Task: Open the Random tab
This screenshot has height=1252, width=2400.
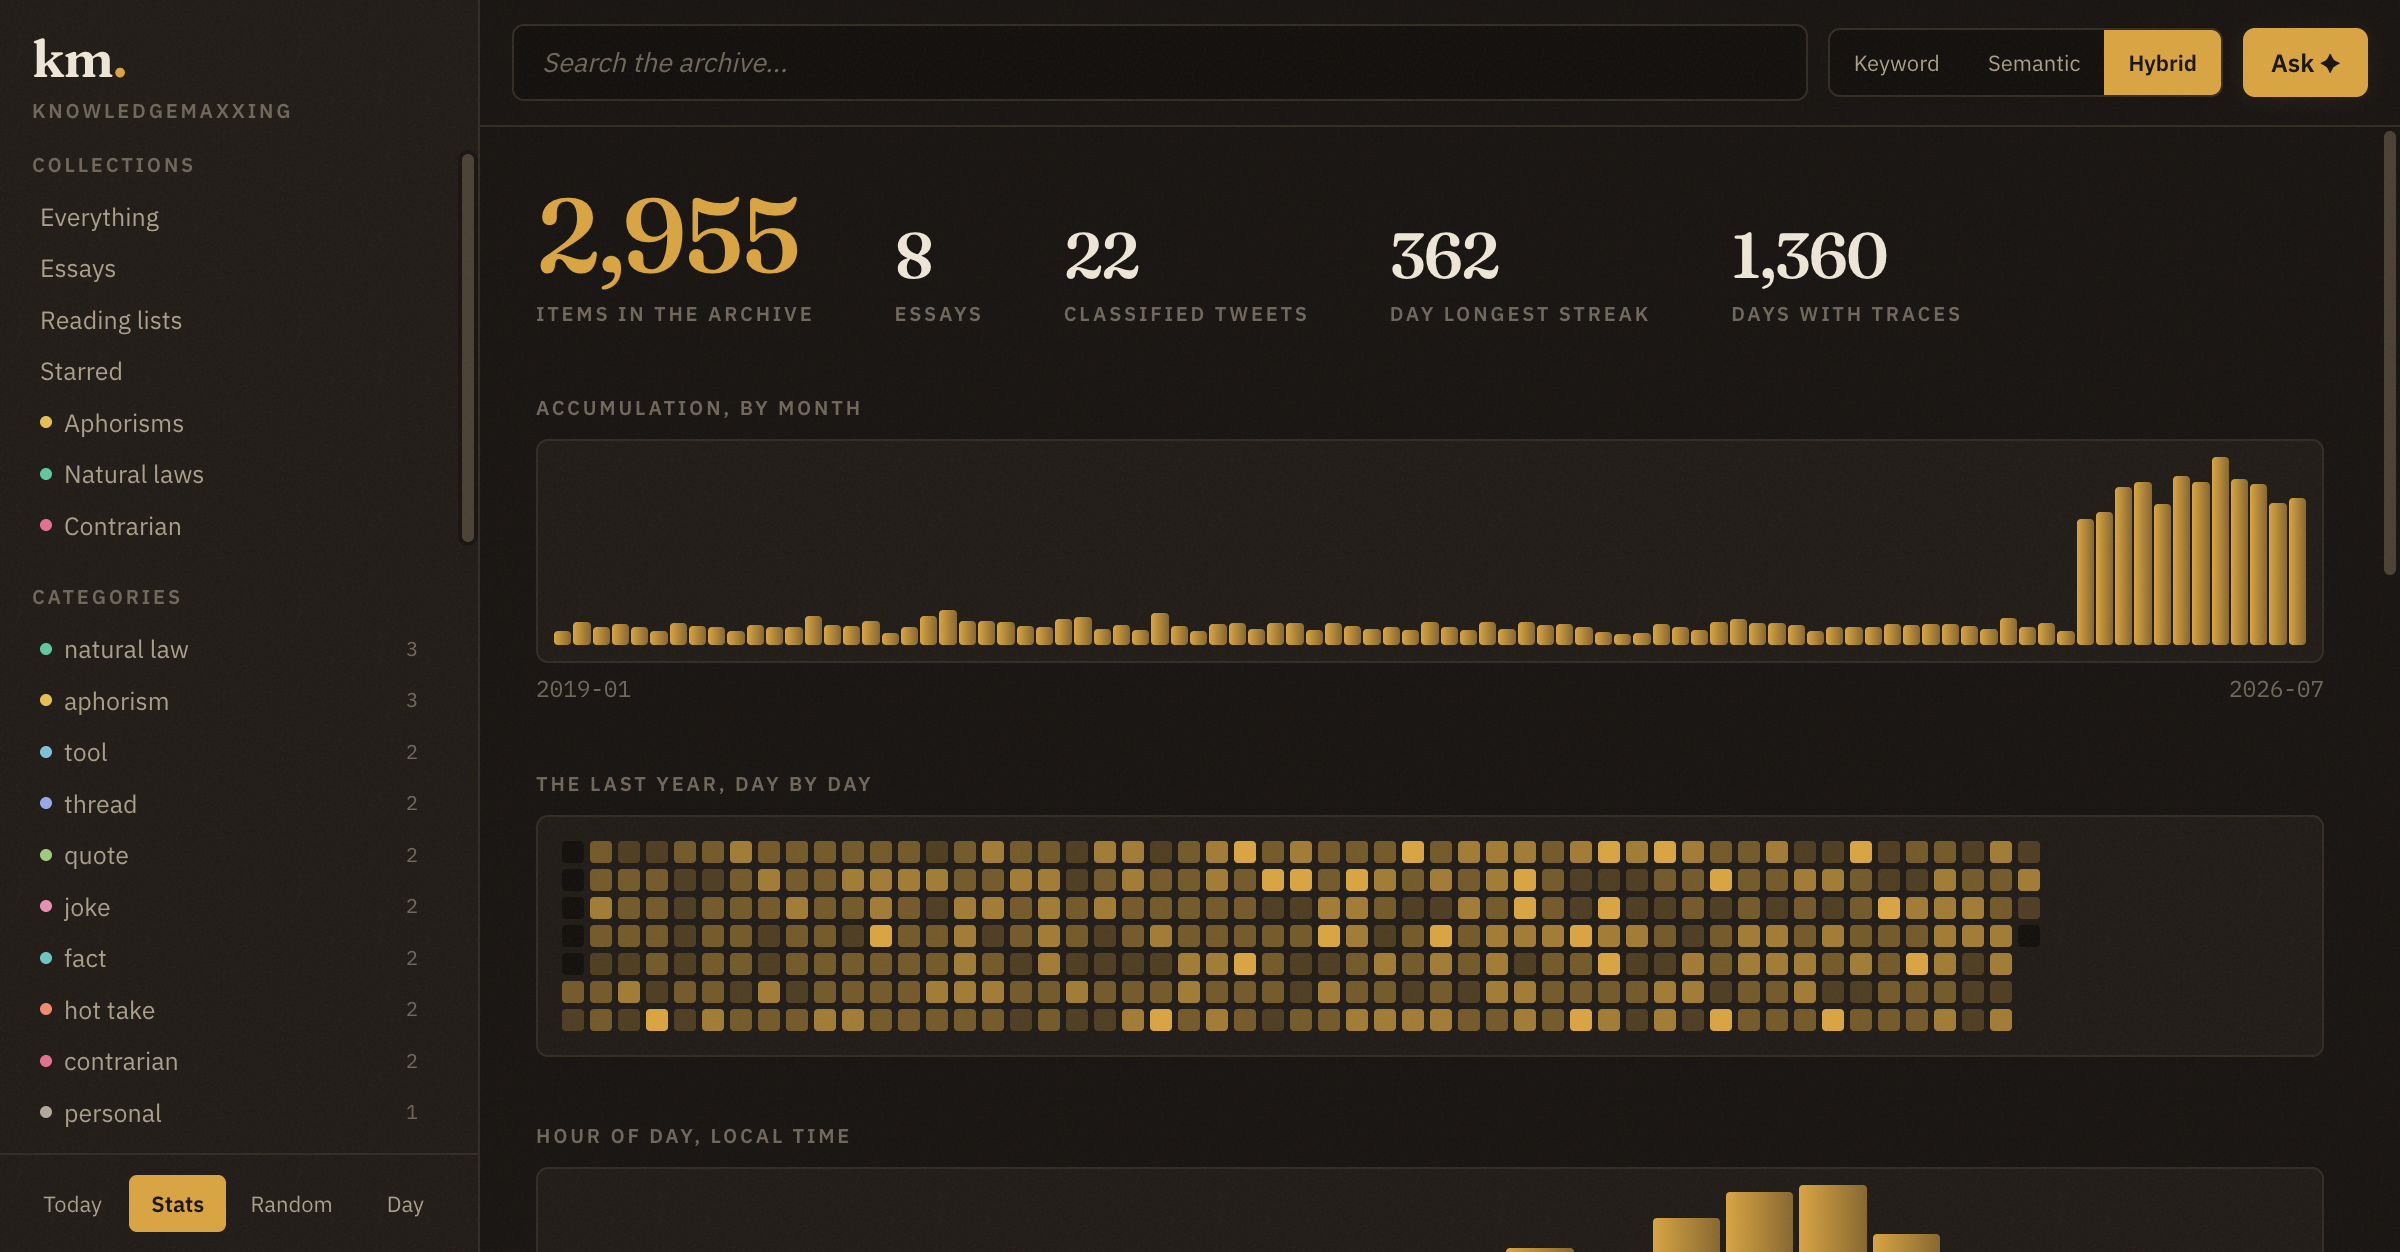Action: coord(291,1204)
